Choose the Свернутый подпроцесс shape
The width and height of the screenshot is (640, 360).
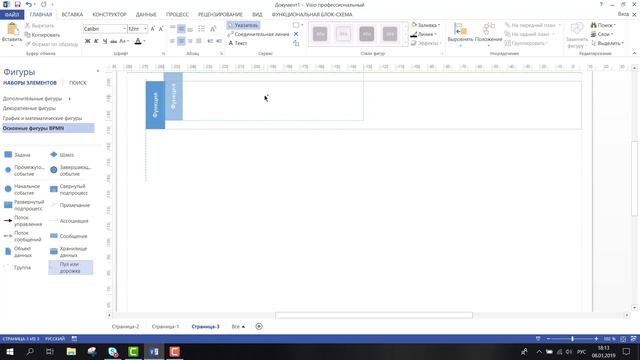(x=69, y=189)
